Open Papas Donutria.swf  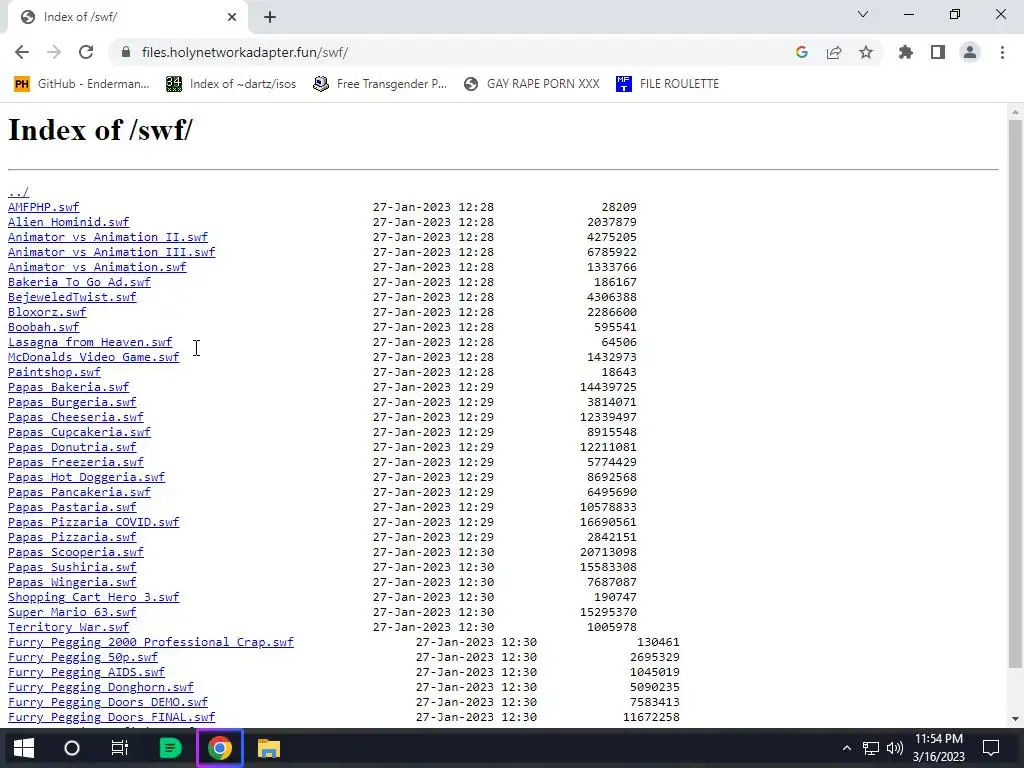click(72, 447)
